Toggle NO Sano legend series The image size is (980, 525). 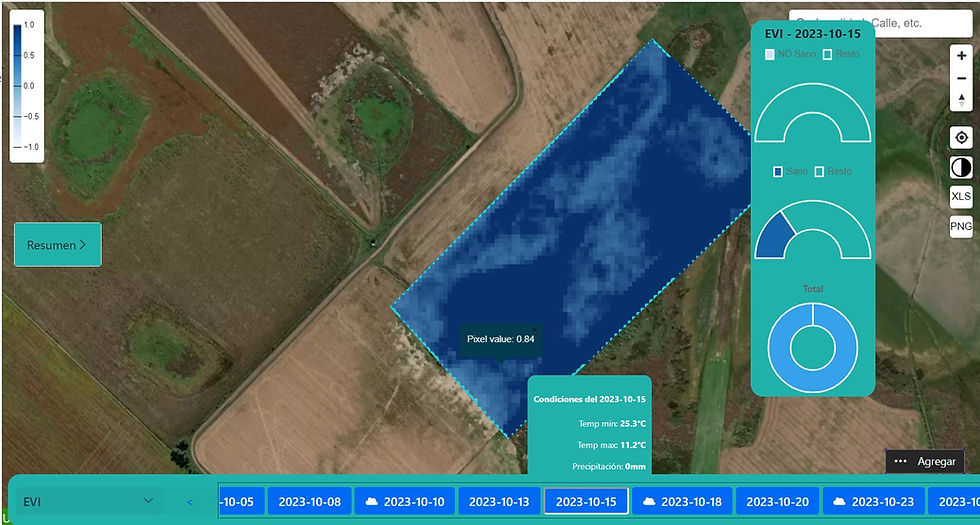(x=791, y=54)
